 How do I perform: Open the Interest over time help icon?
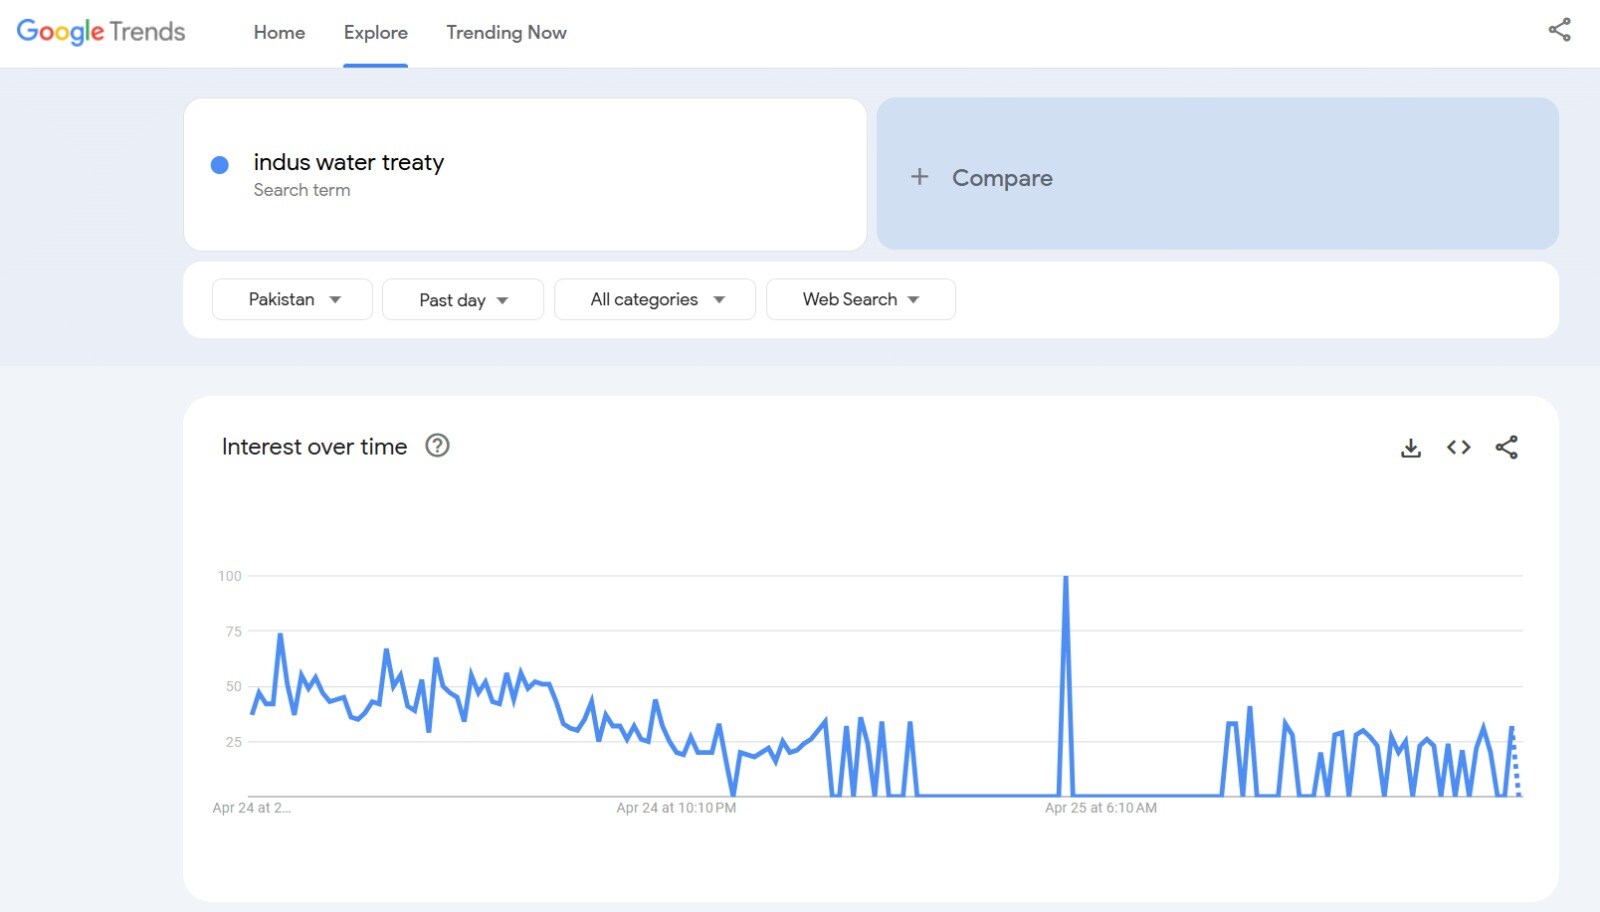click(437, 446)
